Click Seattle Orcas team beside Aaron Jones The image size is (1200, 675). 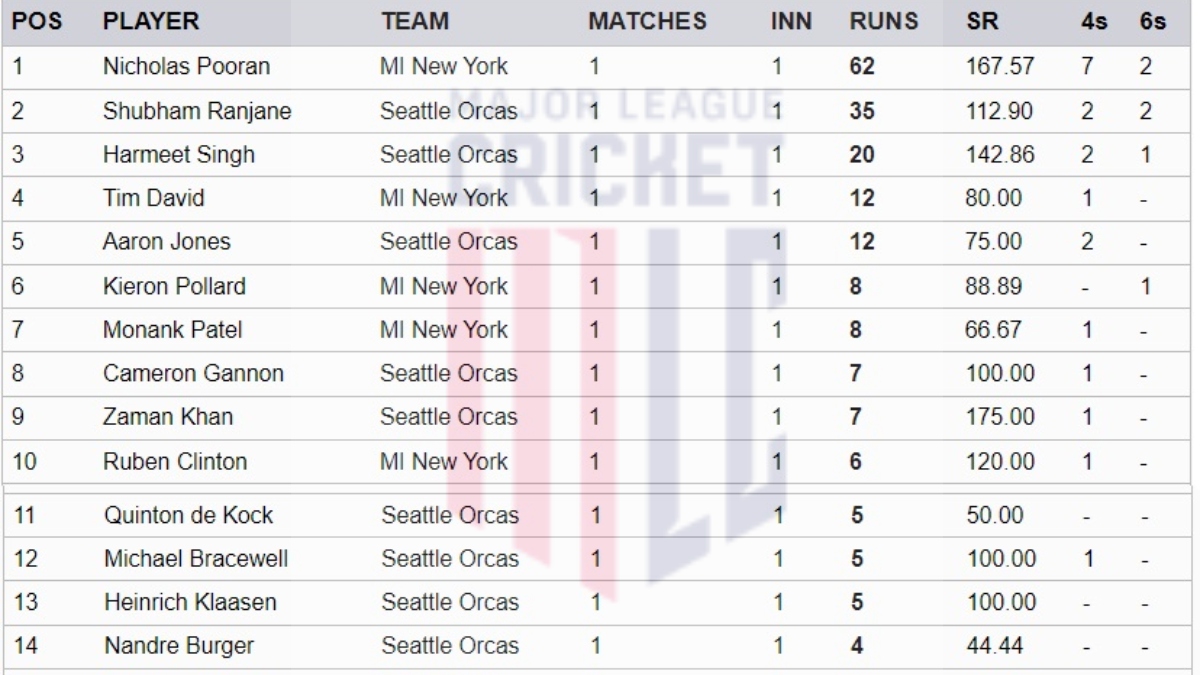click(x=448, y=242)
